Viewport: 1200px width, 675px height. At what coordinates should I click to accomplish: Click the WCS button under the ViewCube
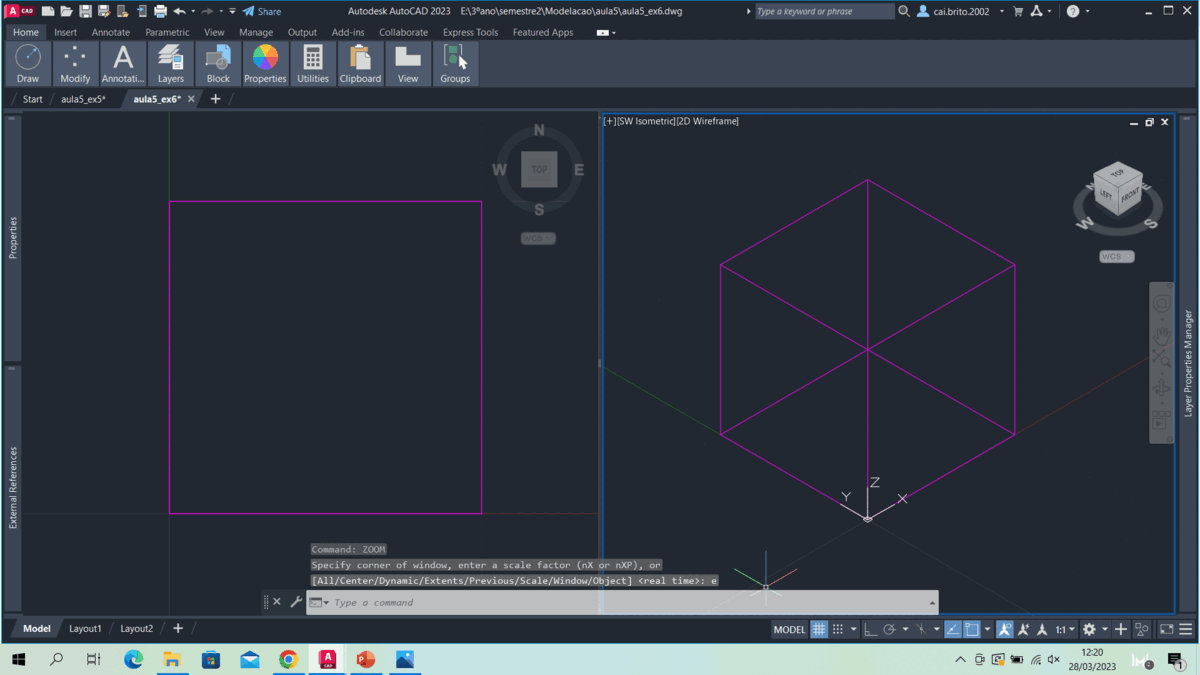(1117, 257)
